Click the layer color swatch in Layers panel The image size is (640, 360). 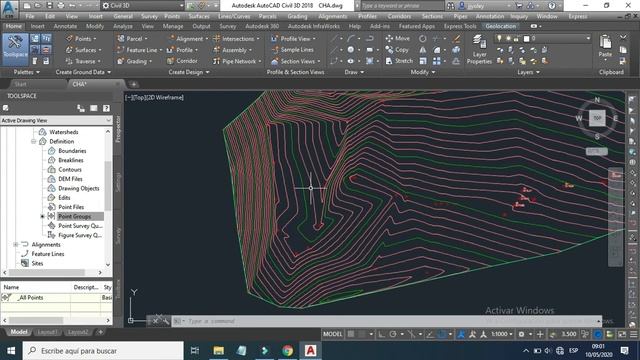point(527,39)
